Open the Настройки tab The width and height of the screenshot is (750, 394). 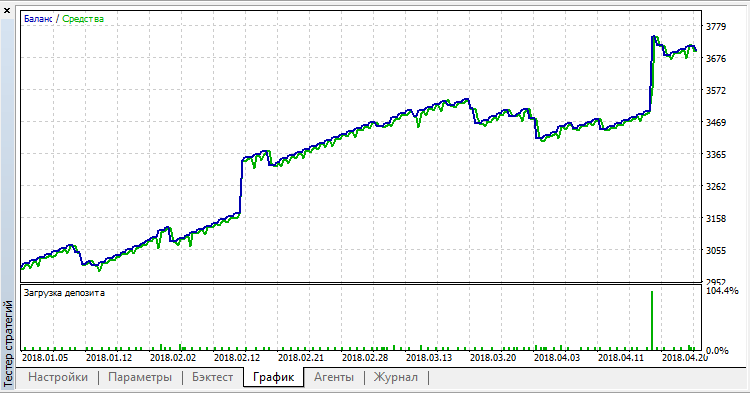click(58, 377)
